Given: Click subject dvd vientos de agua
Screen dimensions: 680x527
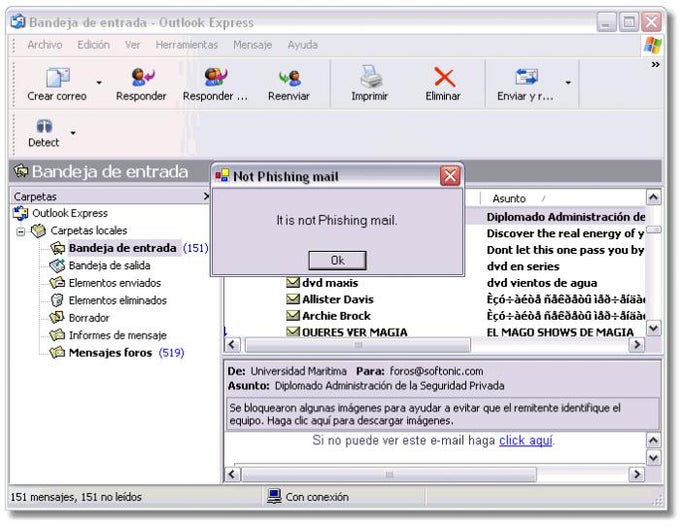Looking at the screenshot, I should coord(542,283).
